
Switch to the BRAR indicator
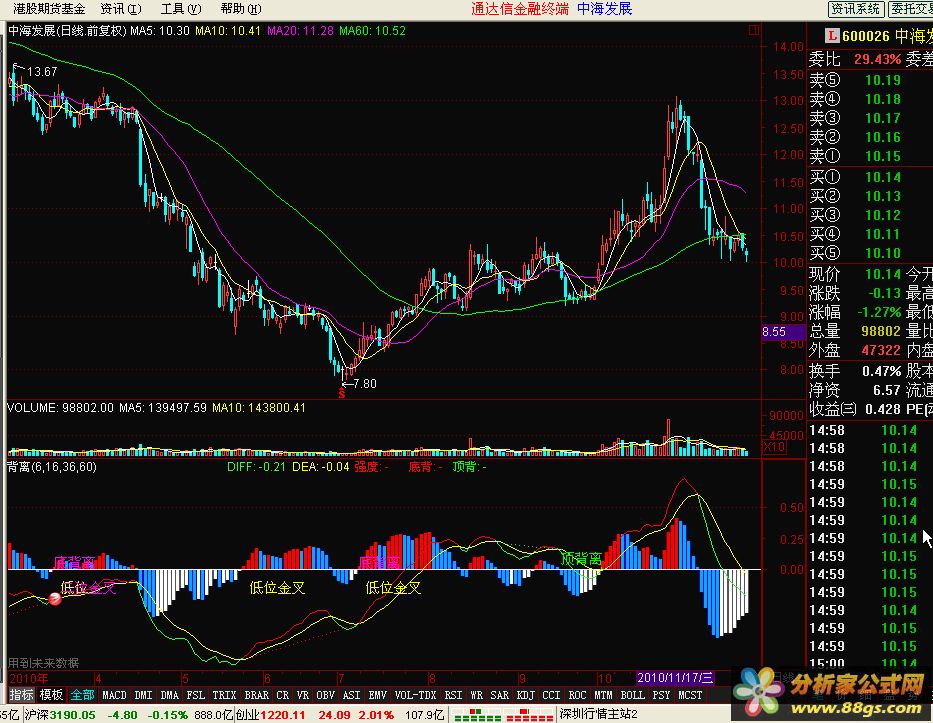click(256, 695)
